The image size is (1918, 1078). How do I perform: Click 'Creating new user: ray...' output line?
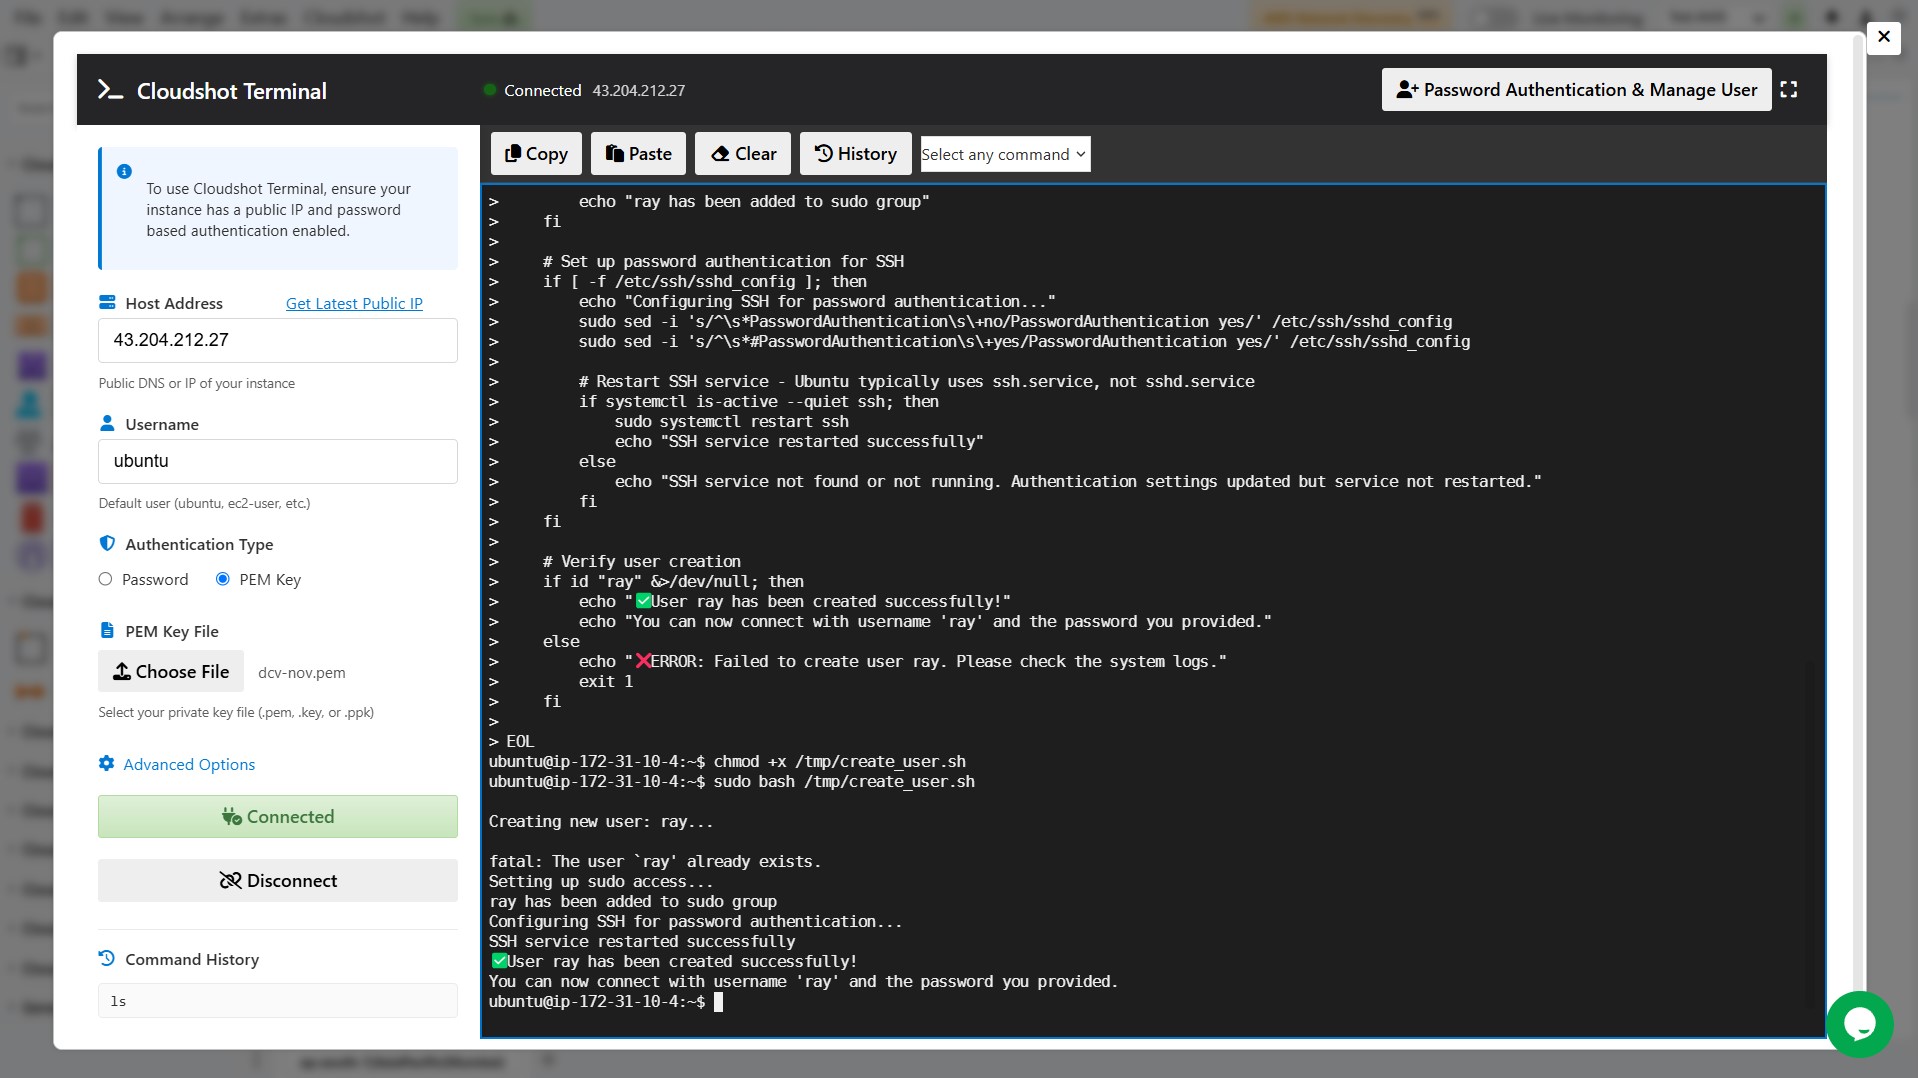601,822
